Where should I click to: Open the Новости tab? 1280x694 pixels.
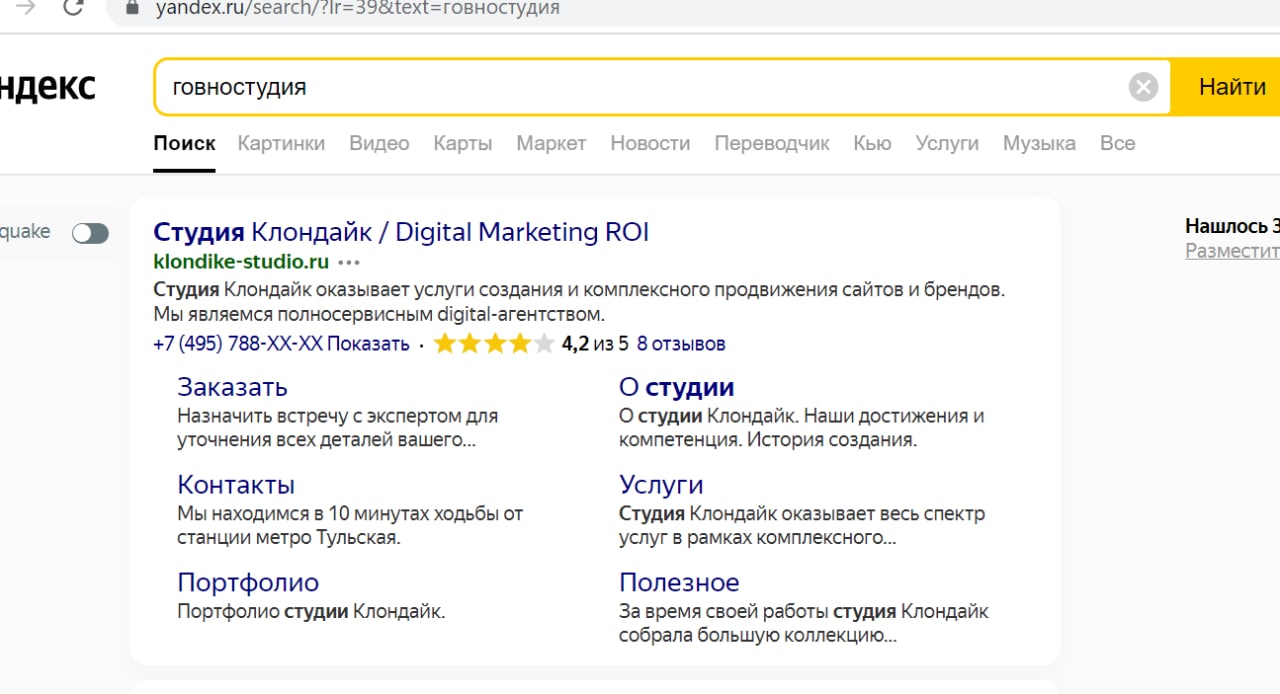[650, 143]
